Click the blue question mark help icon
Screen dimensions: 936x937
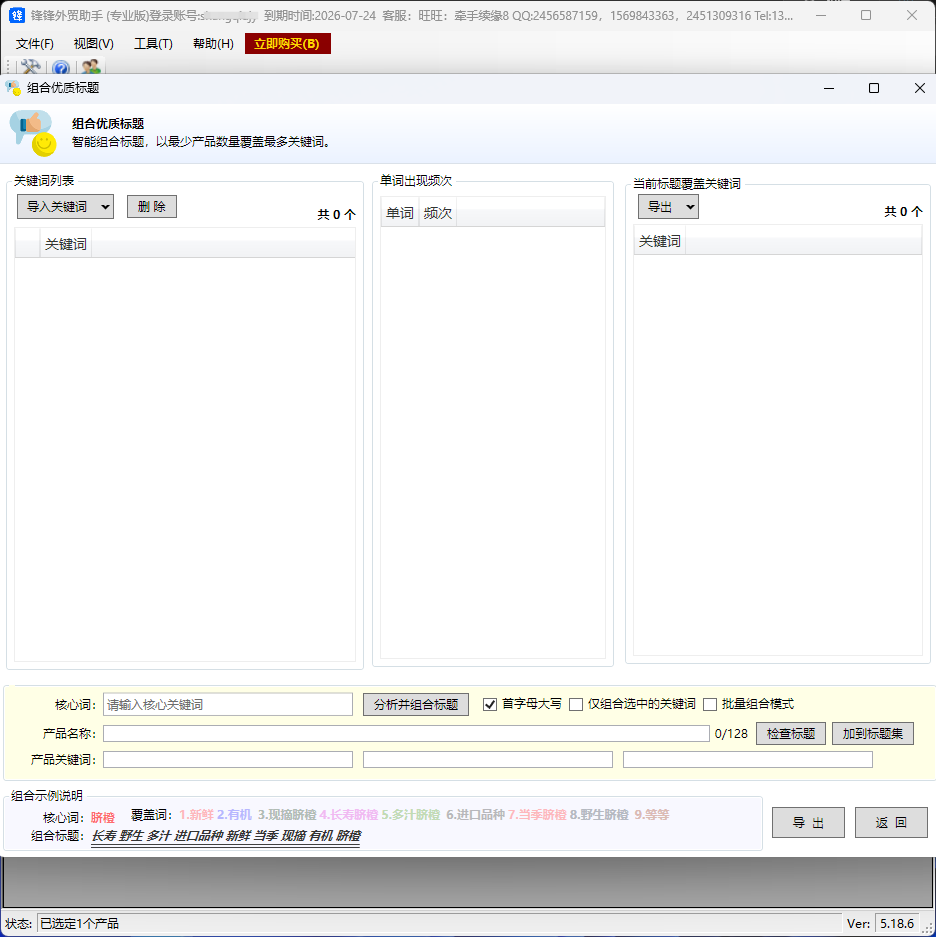pos(61,68)
